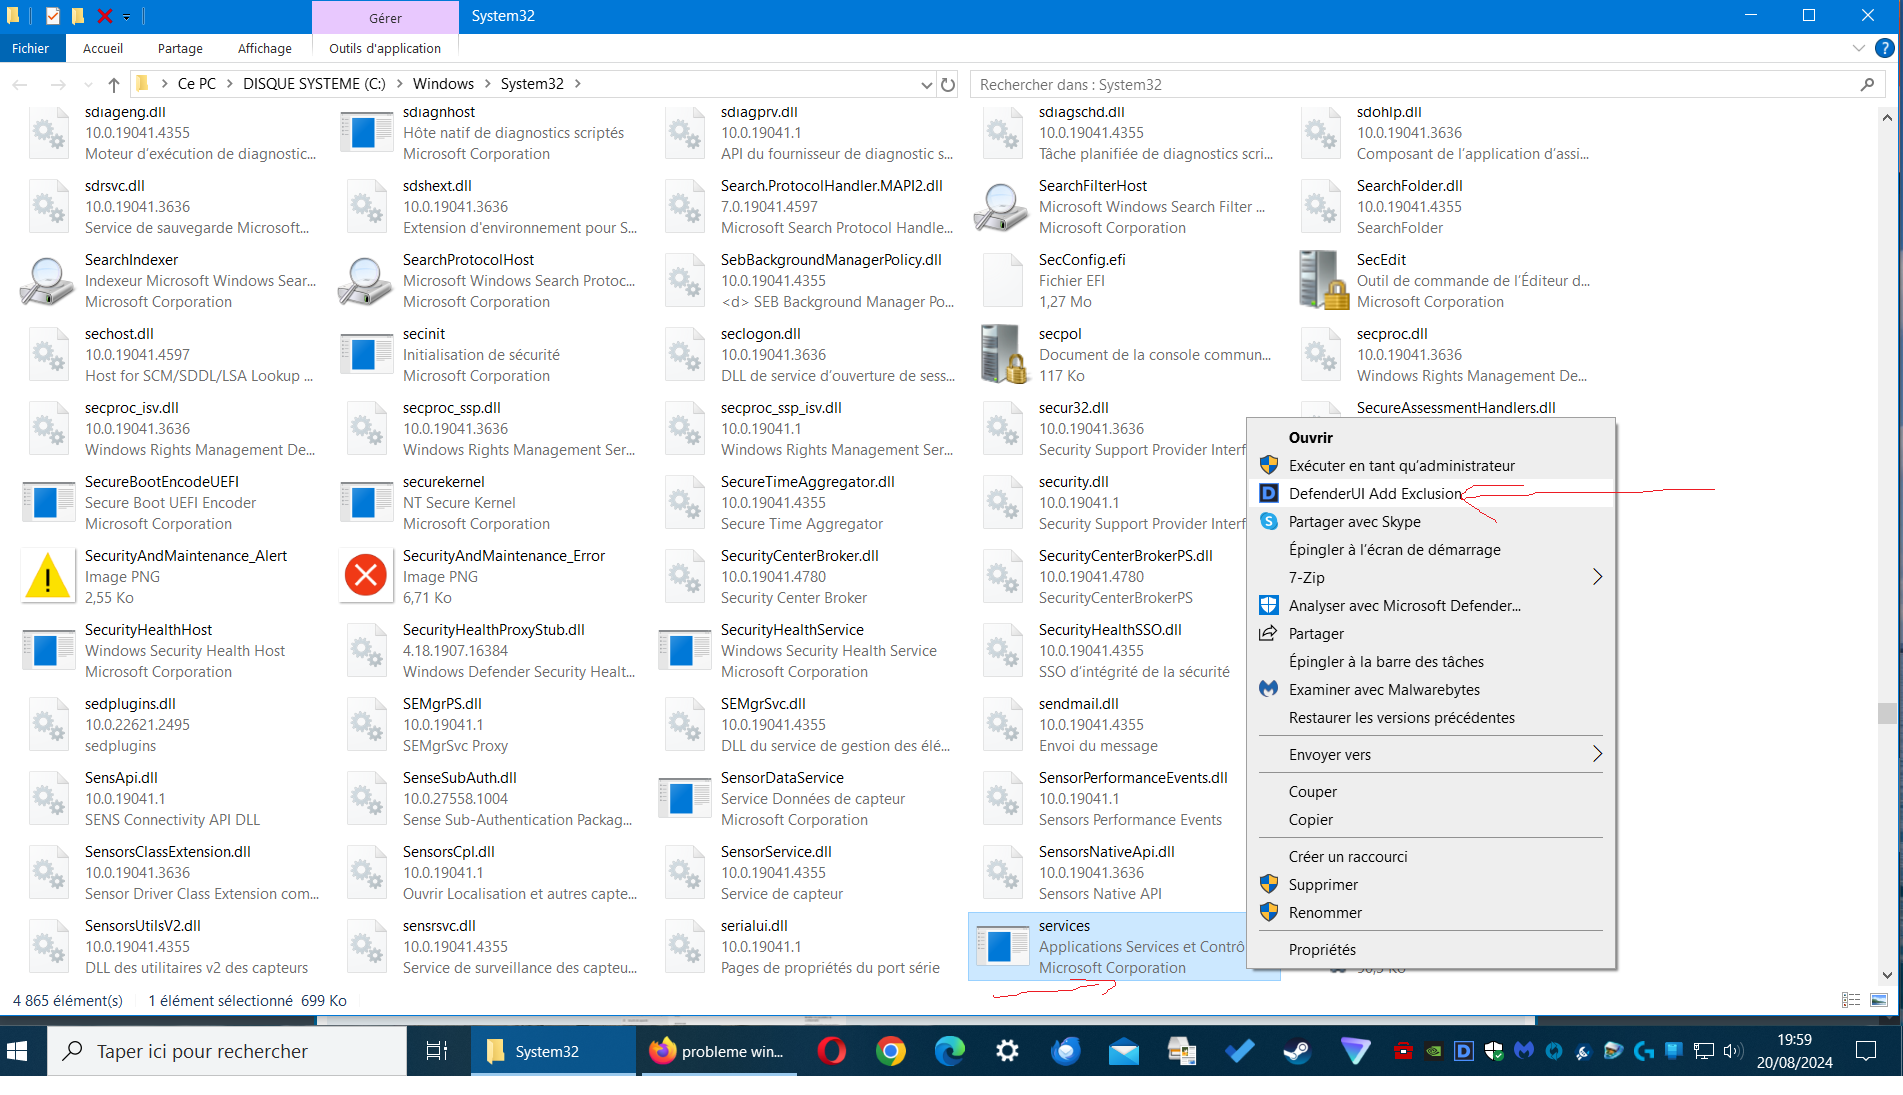Select SecurityAndMaintenance_Error red X thumbnail
Image resolution: width=1903 pixels, height=1095 pixels.
(x=366, y=575)
